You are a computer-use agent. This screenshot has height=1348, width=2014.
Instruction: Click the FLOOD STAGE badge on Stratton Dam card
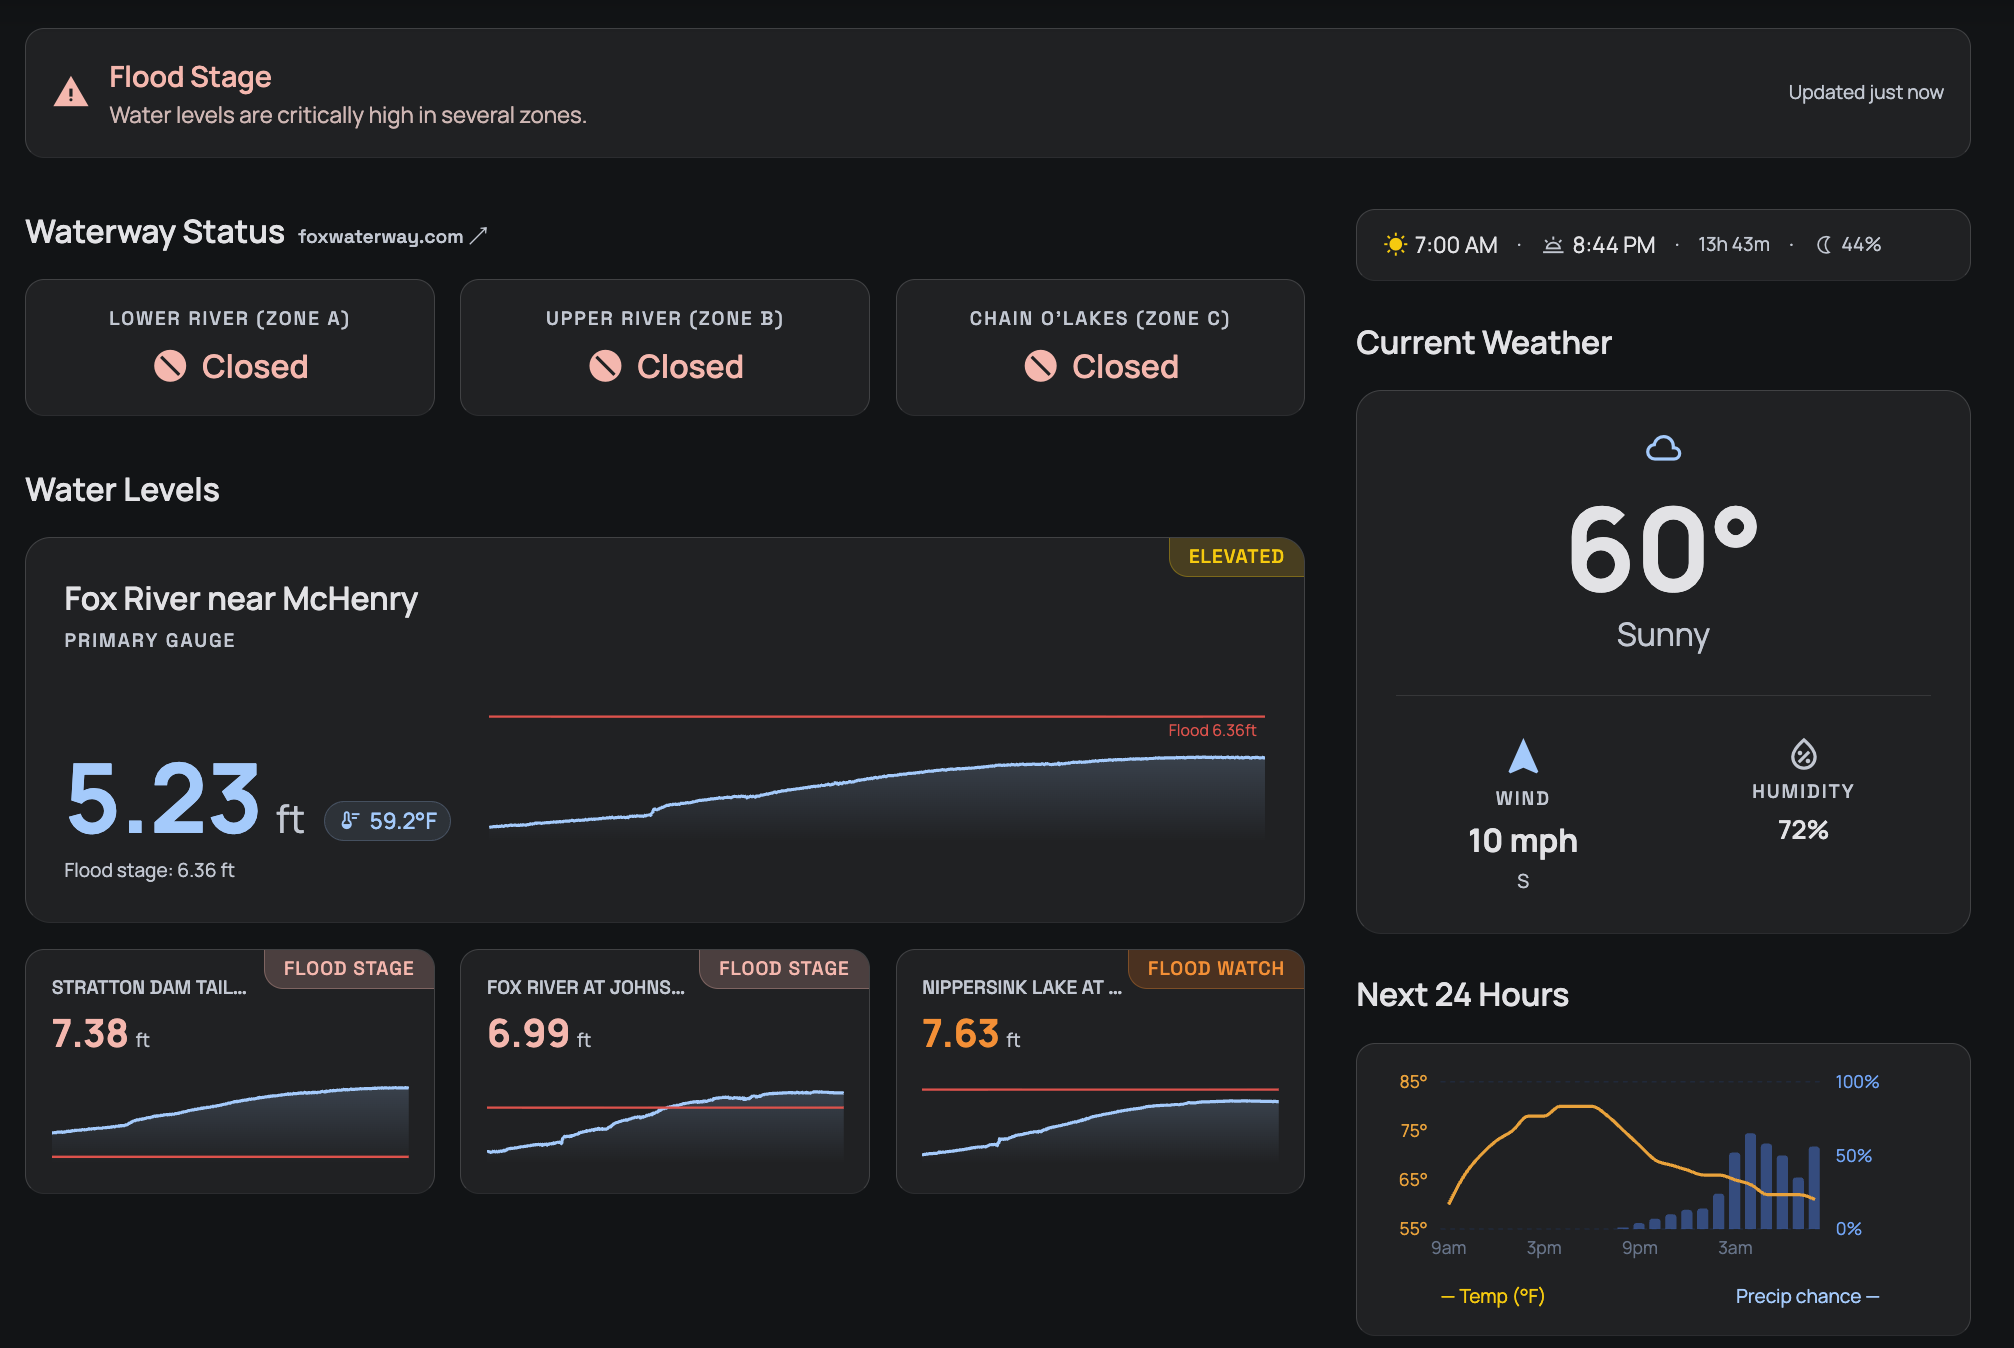pos(348,968)
